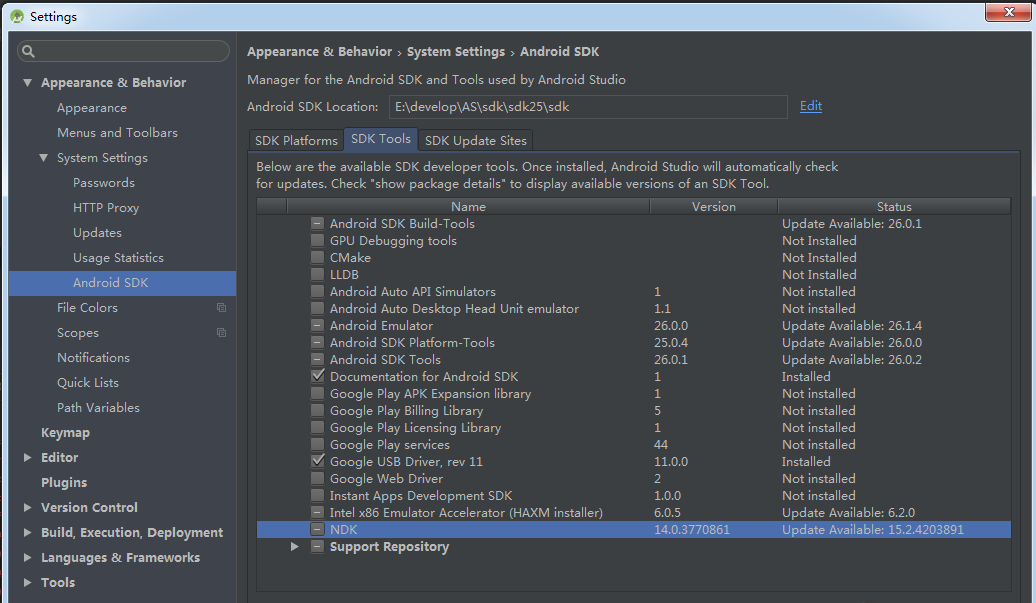The image size is (1036, 603).
Task: Open the Appearance settings page
Action: pyautogui.click(x=92, y=108)
